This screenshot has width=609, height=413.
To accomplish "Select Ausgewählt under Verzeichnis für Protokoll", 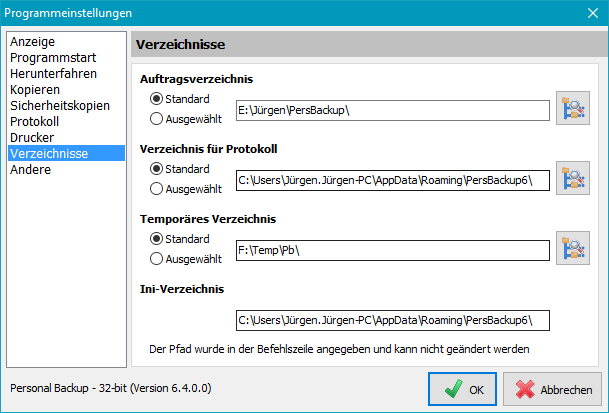I will (x=186, y=189).
